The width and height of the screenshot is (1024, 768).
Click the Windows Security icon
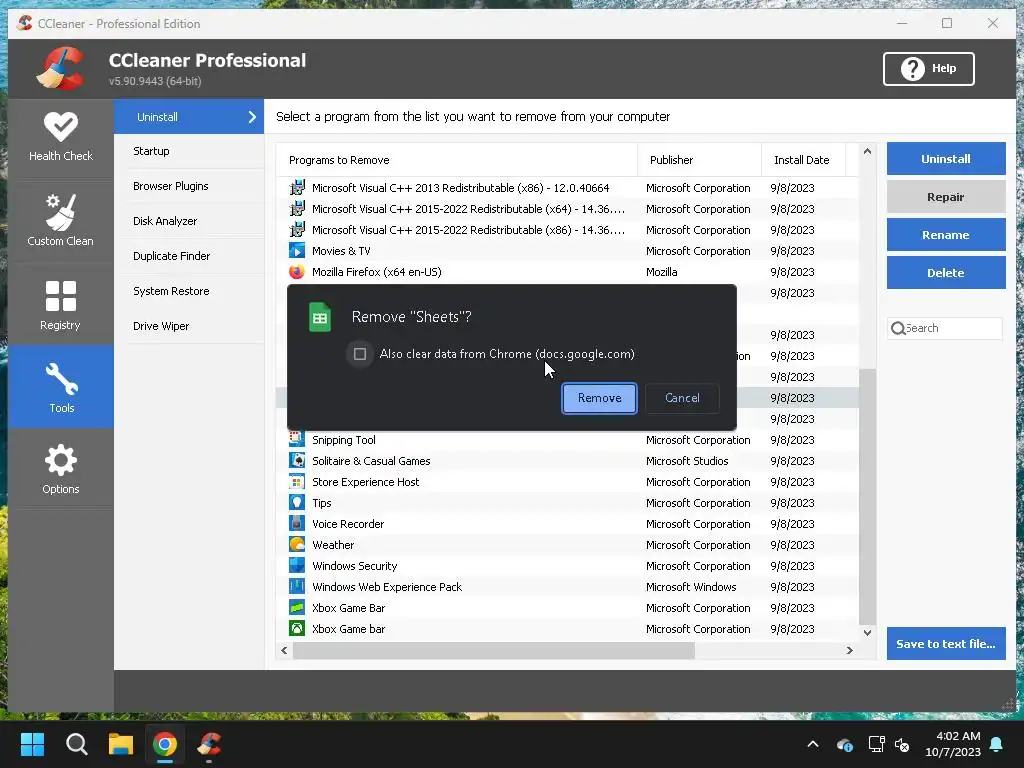297,566
